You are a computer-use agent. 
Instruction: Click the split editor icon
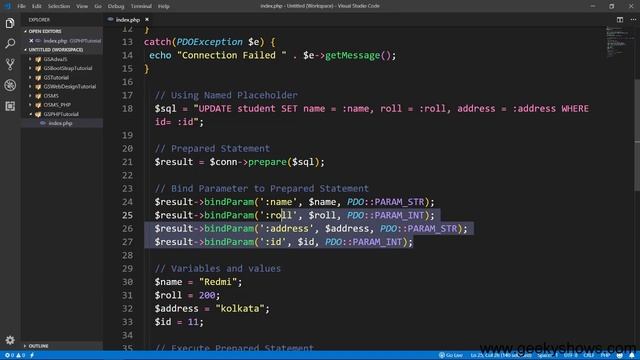(620, 19)
